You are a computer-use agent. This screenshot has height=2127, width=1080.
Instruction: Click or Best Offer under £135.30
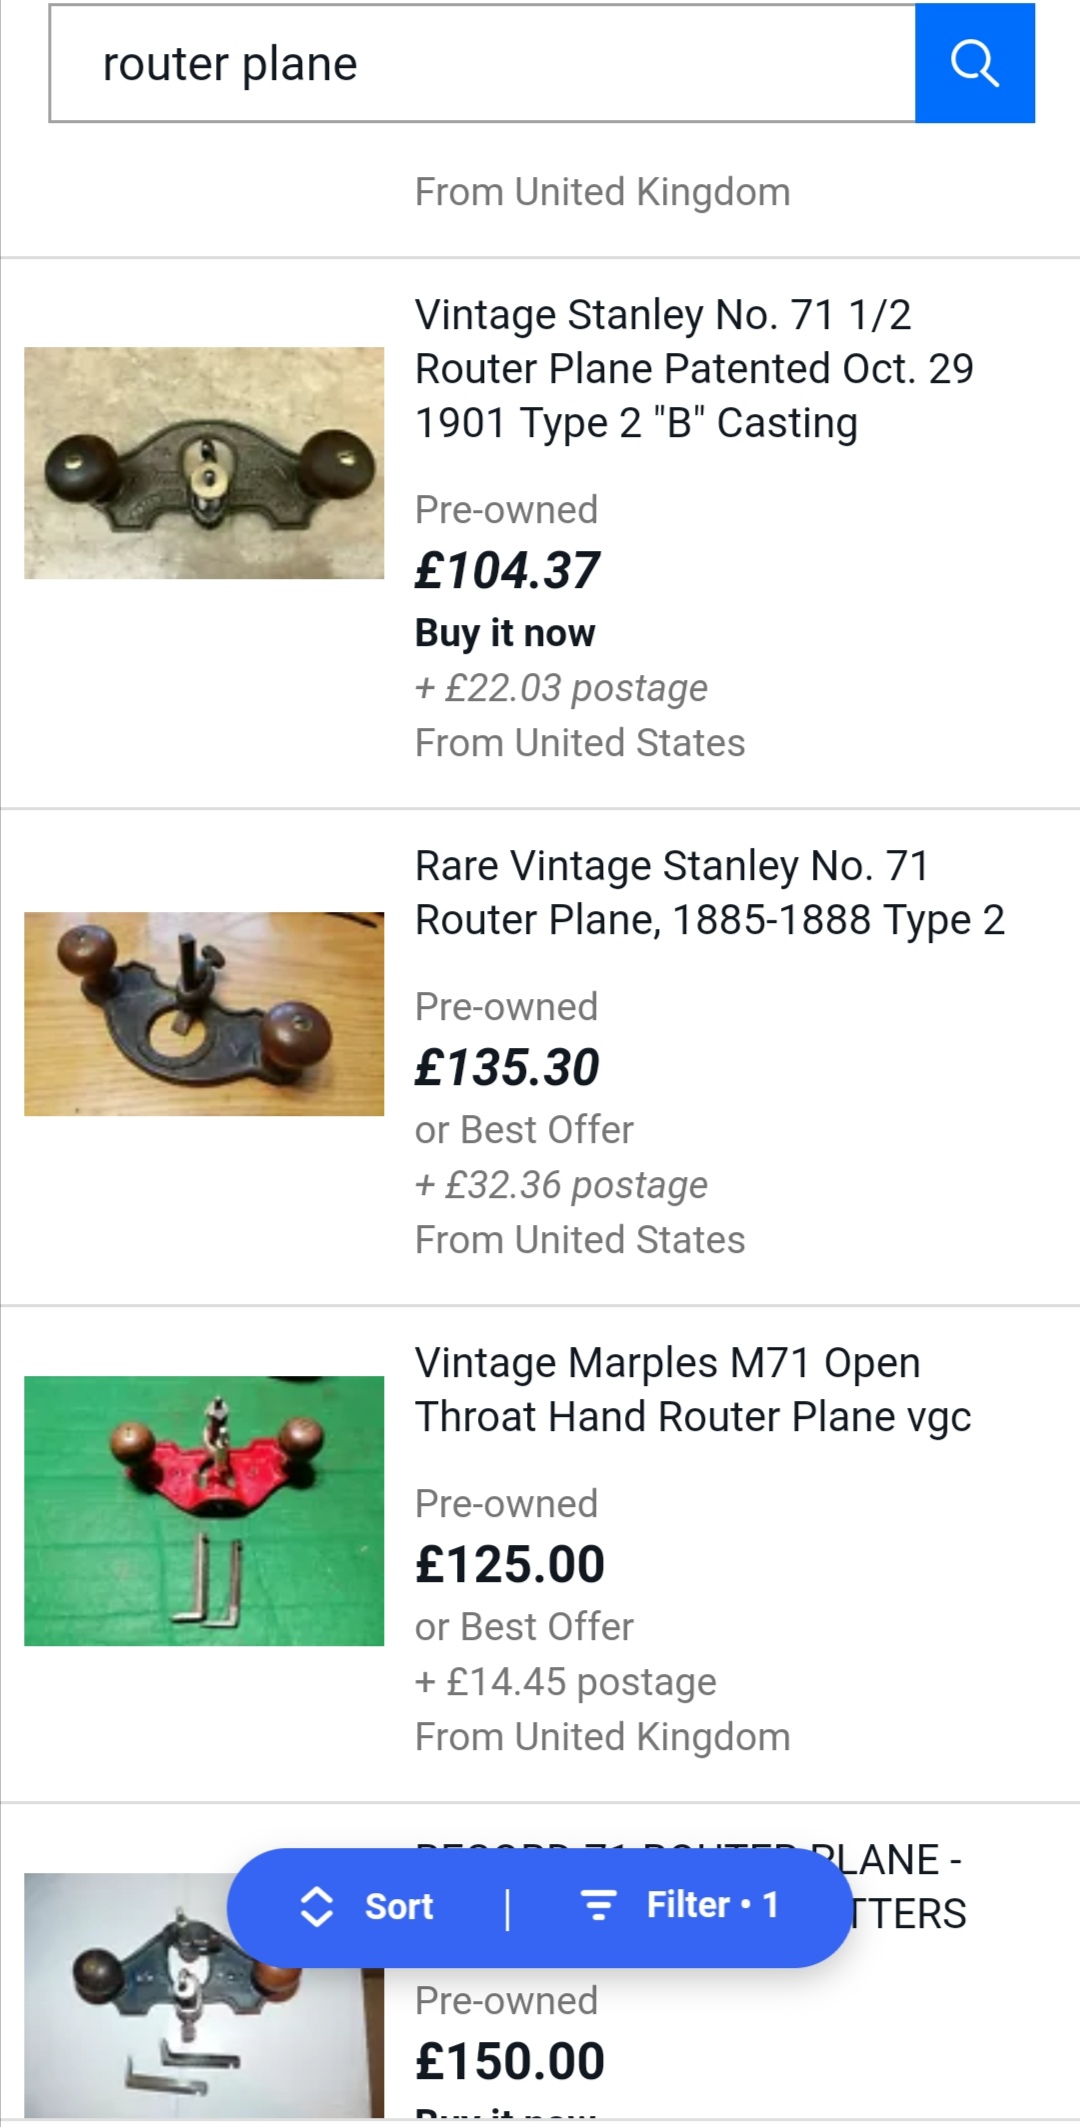coord(524,1130)
